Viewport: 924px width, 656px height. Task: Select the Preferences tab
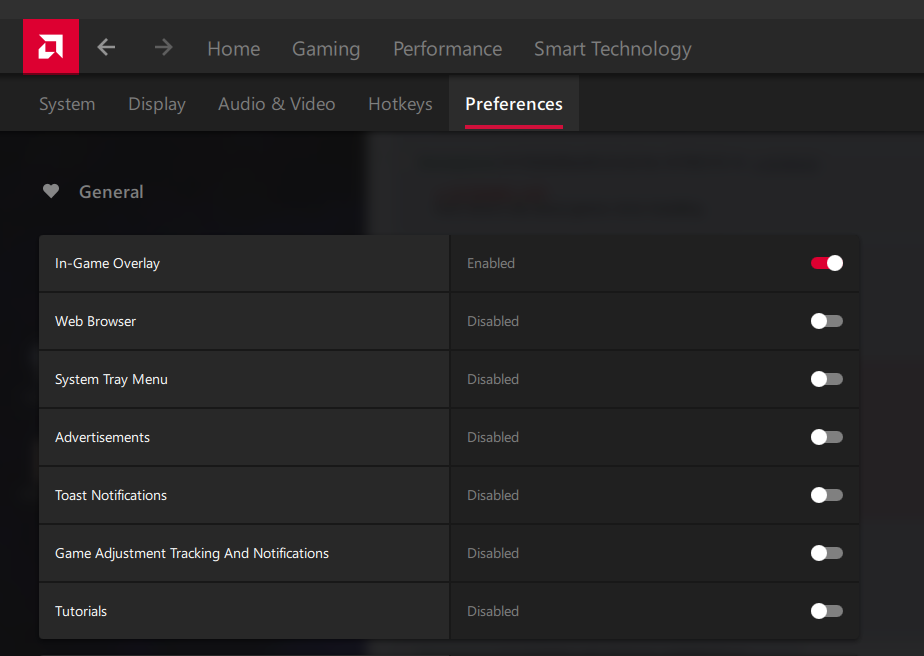coord(513,104)
